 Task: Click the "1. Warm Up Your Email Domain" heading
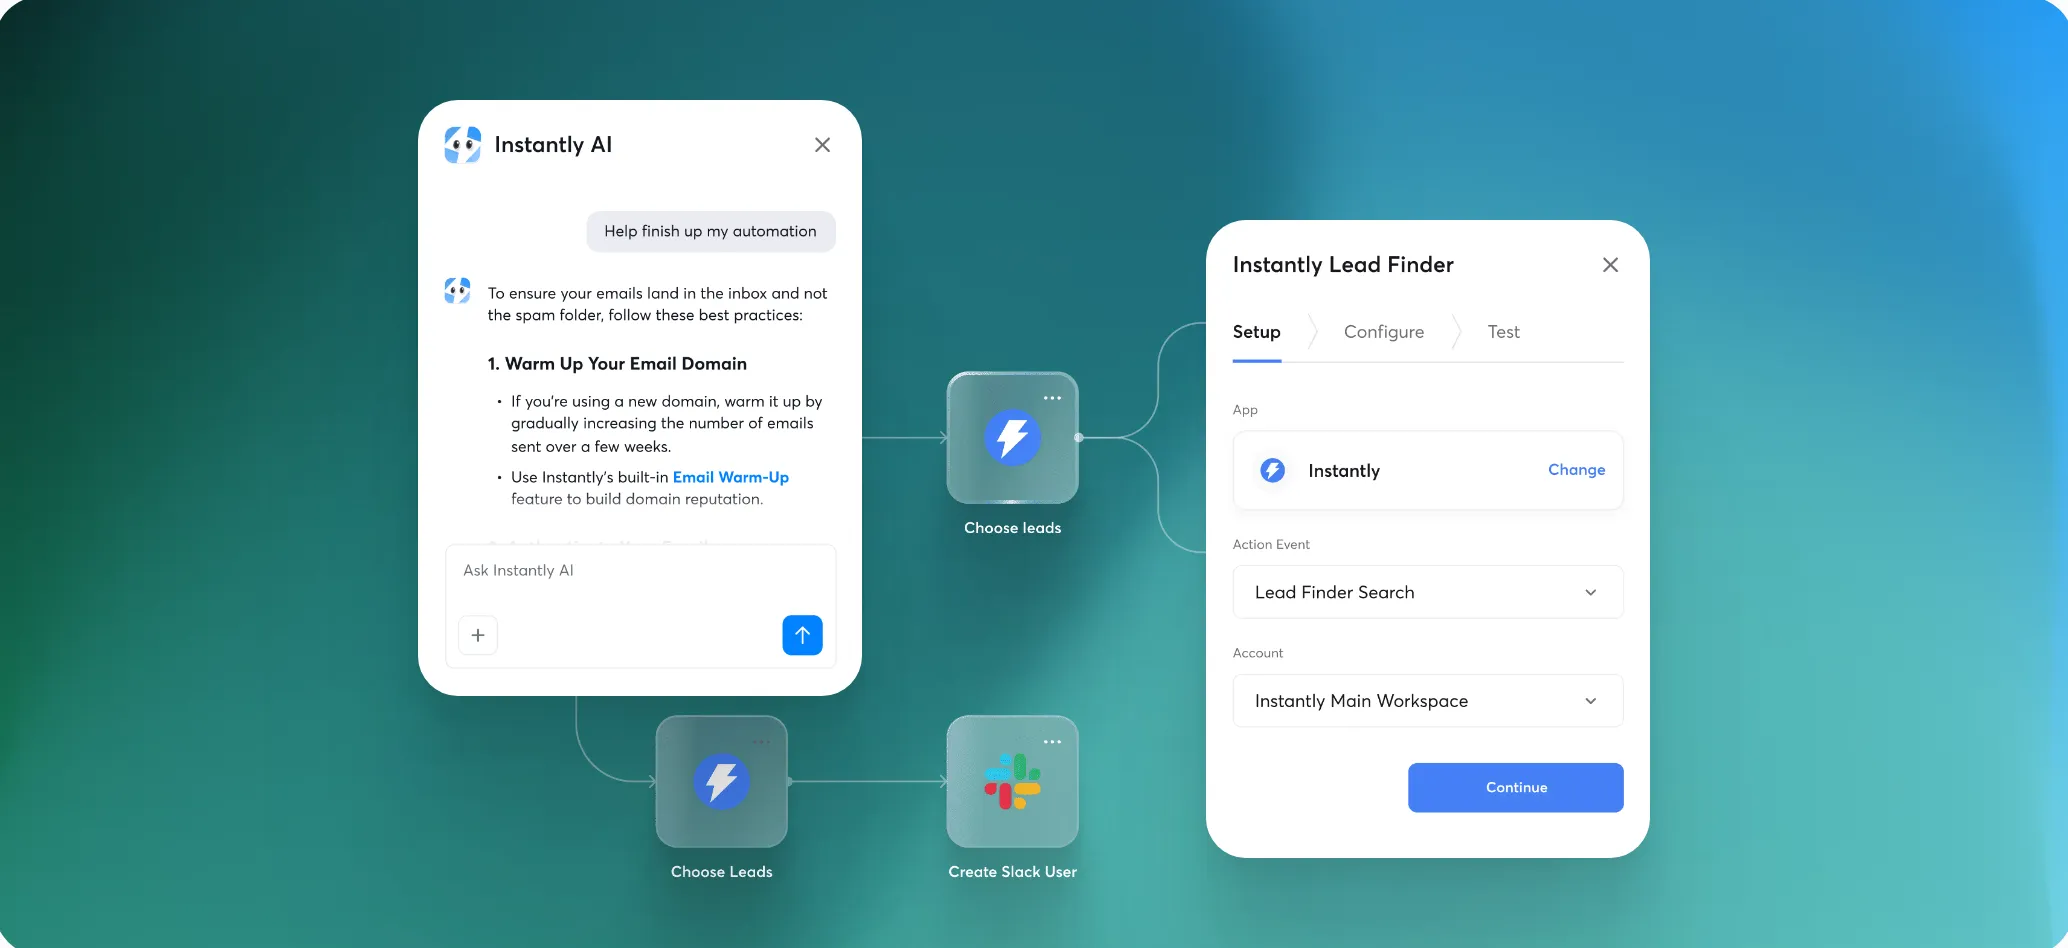pos(617,364)
